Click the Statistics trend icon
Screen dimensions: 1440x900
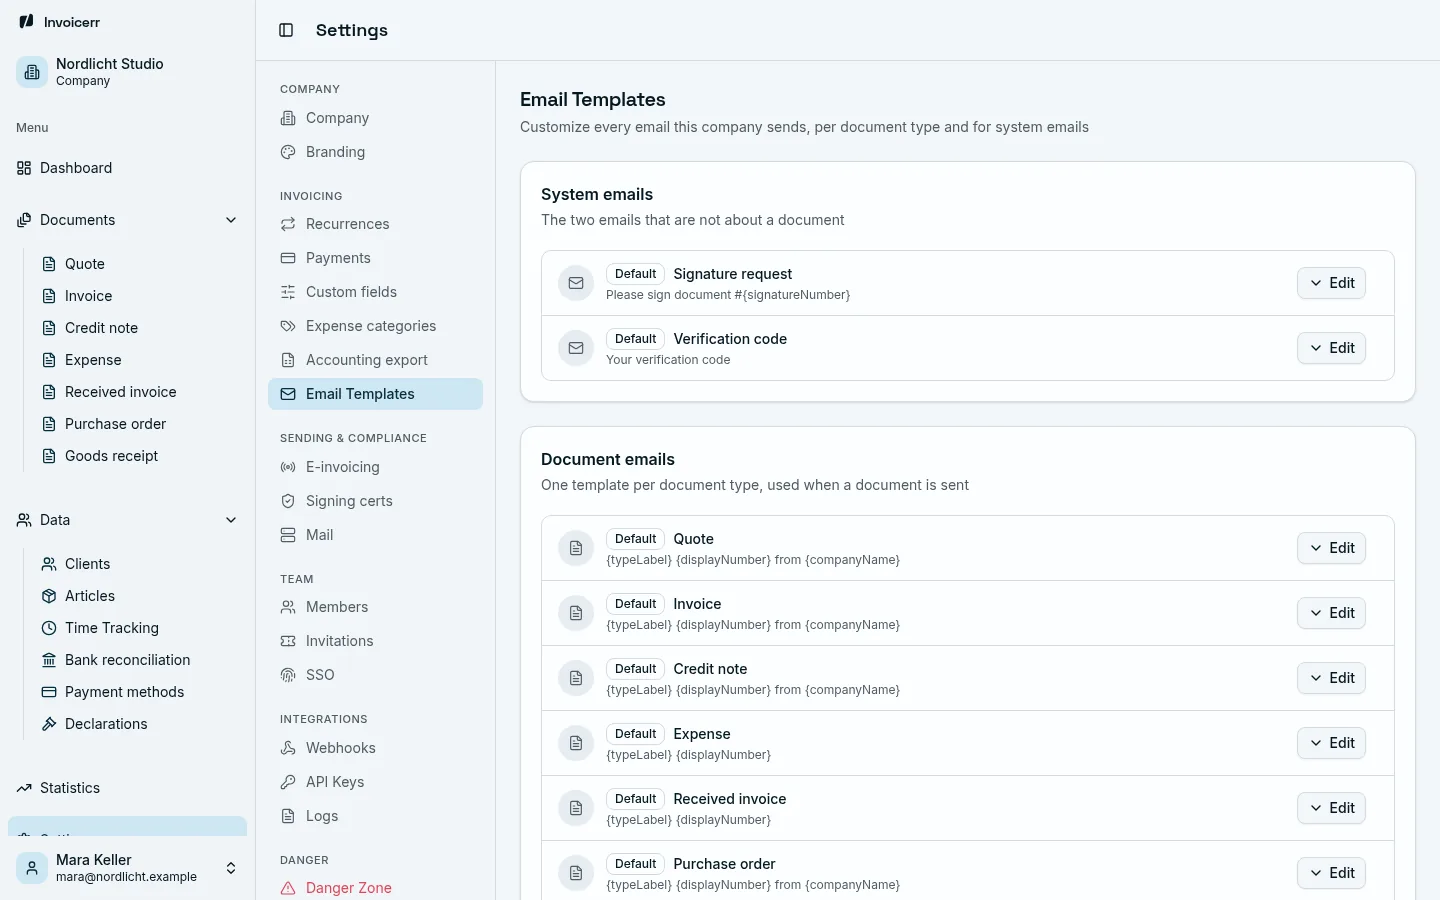[24, 788]
